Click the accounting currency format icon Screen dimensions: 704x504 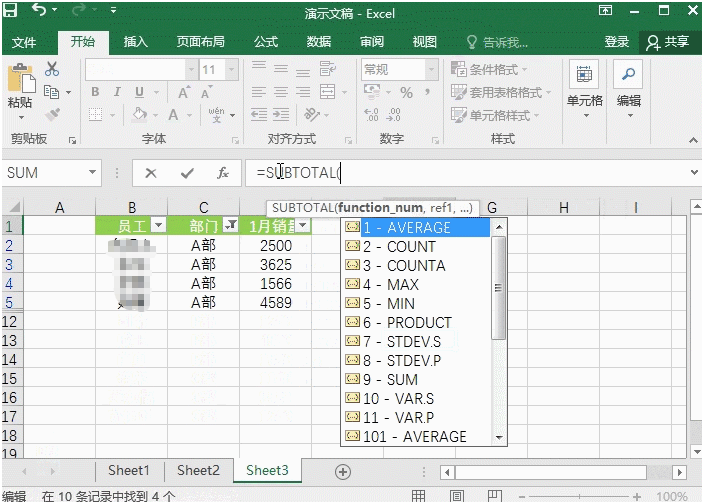[372, 92]
